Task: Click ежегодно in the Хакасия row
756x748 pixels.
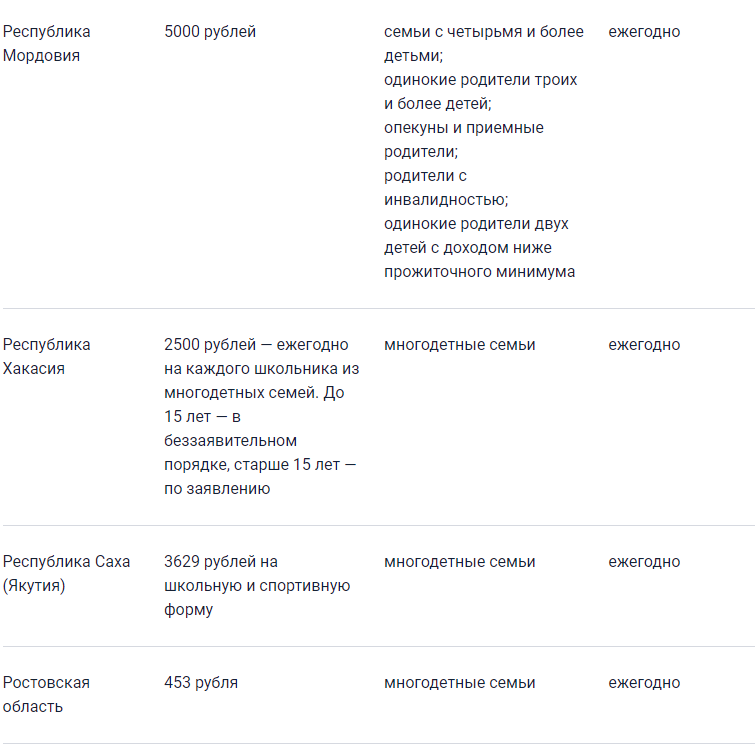Action: point(644,345)
